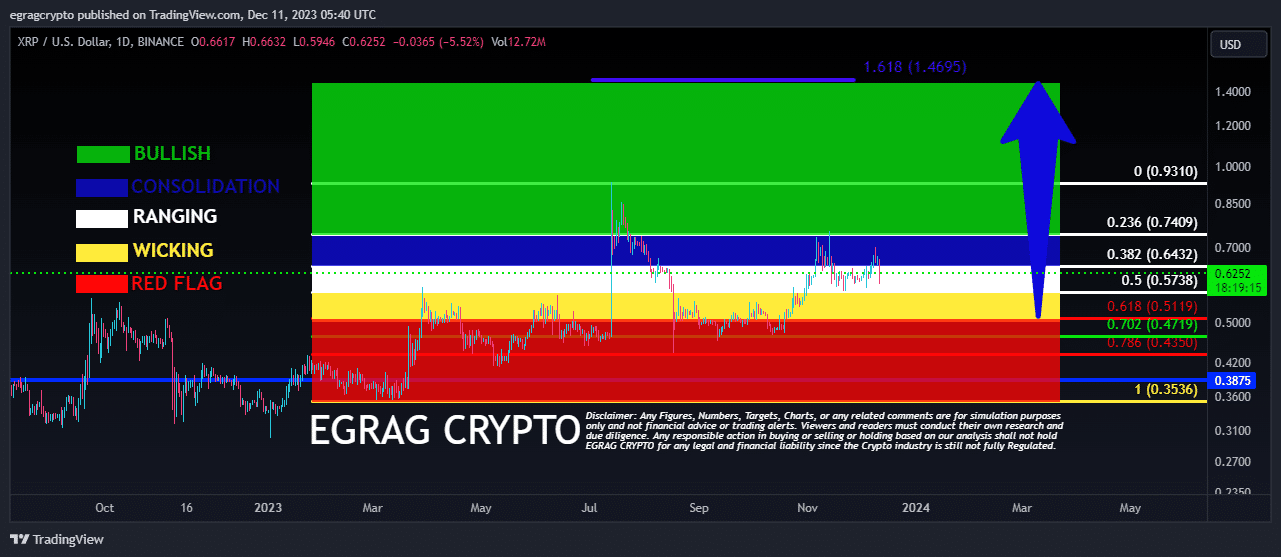Click the 0.2700 price axis label

1232,463
